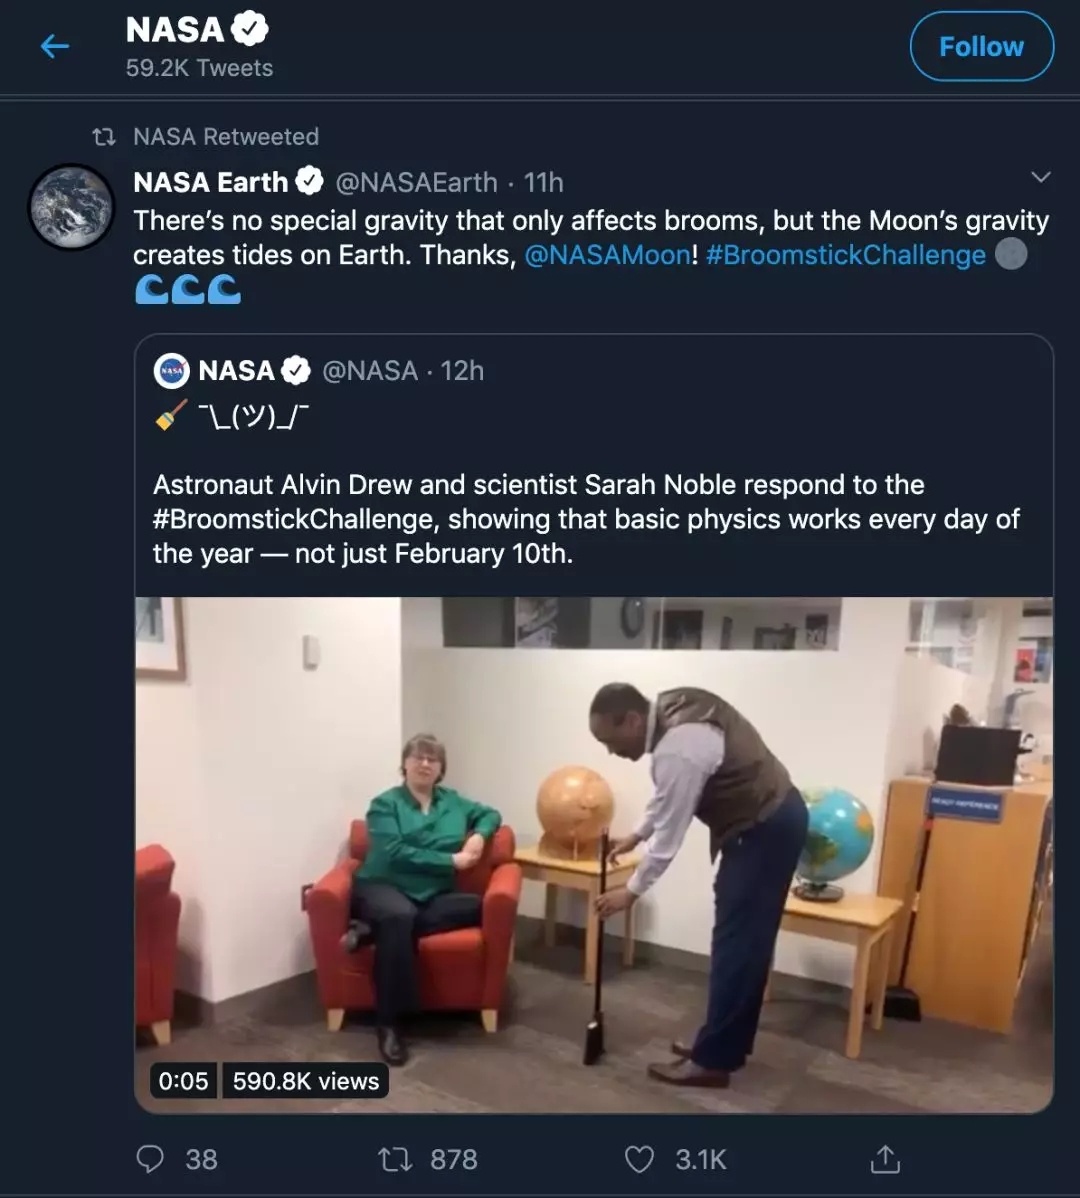
Task: Open NASA Earth's profile picture
Action: pos(70,207)
